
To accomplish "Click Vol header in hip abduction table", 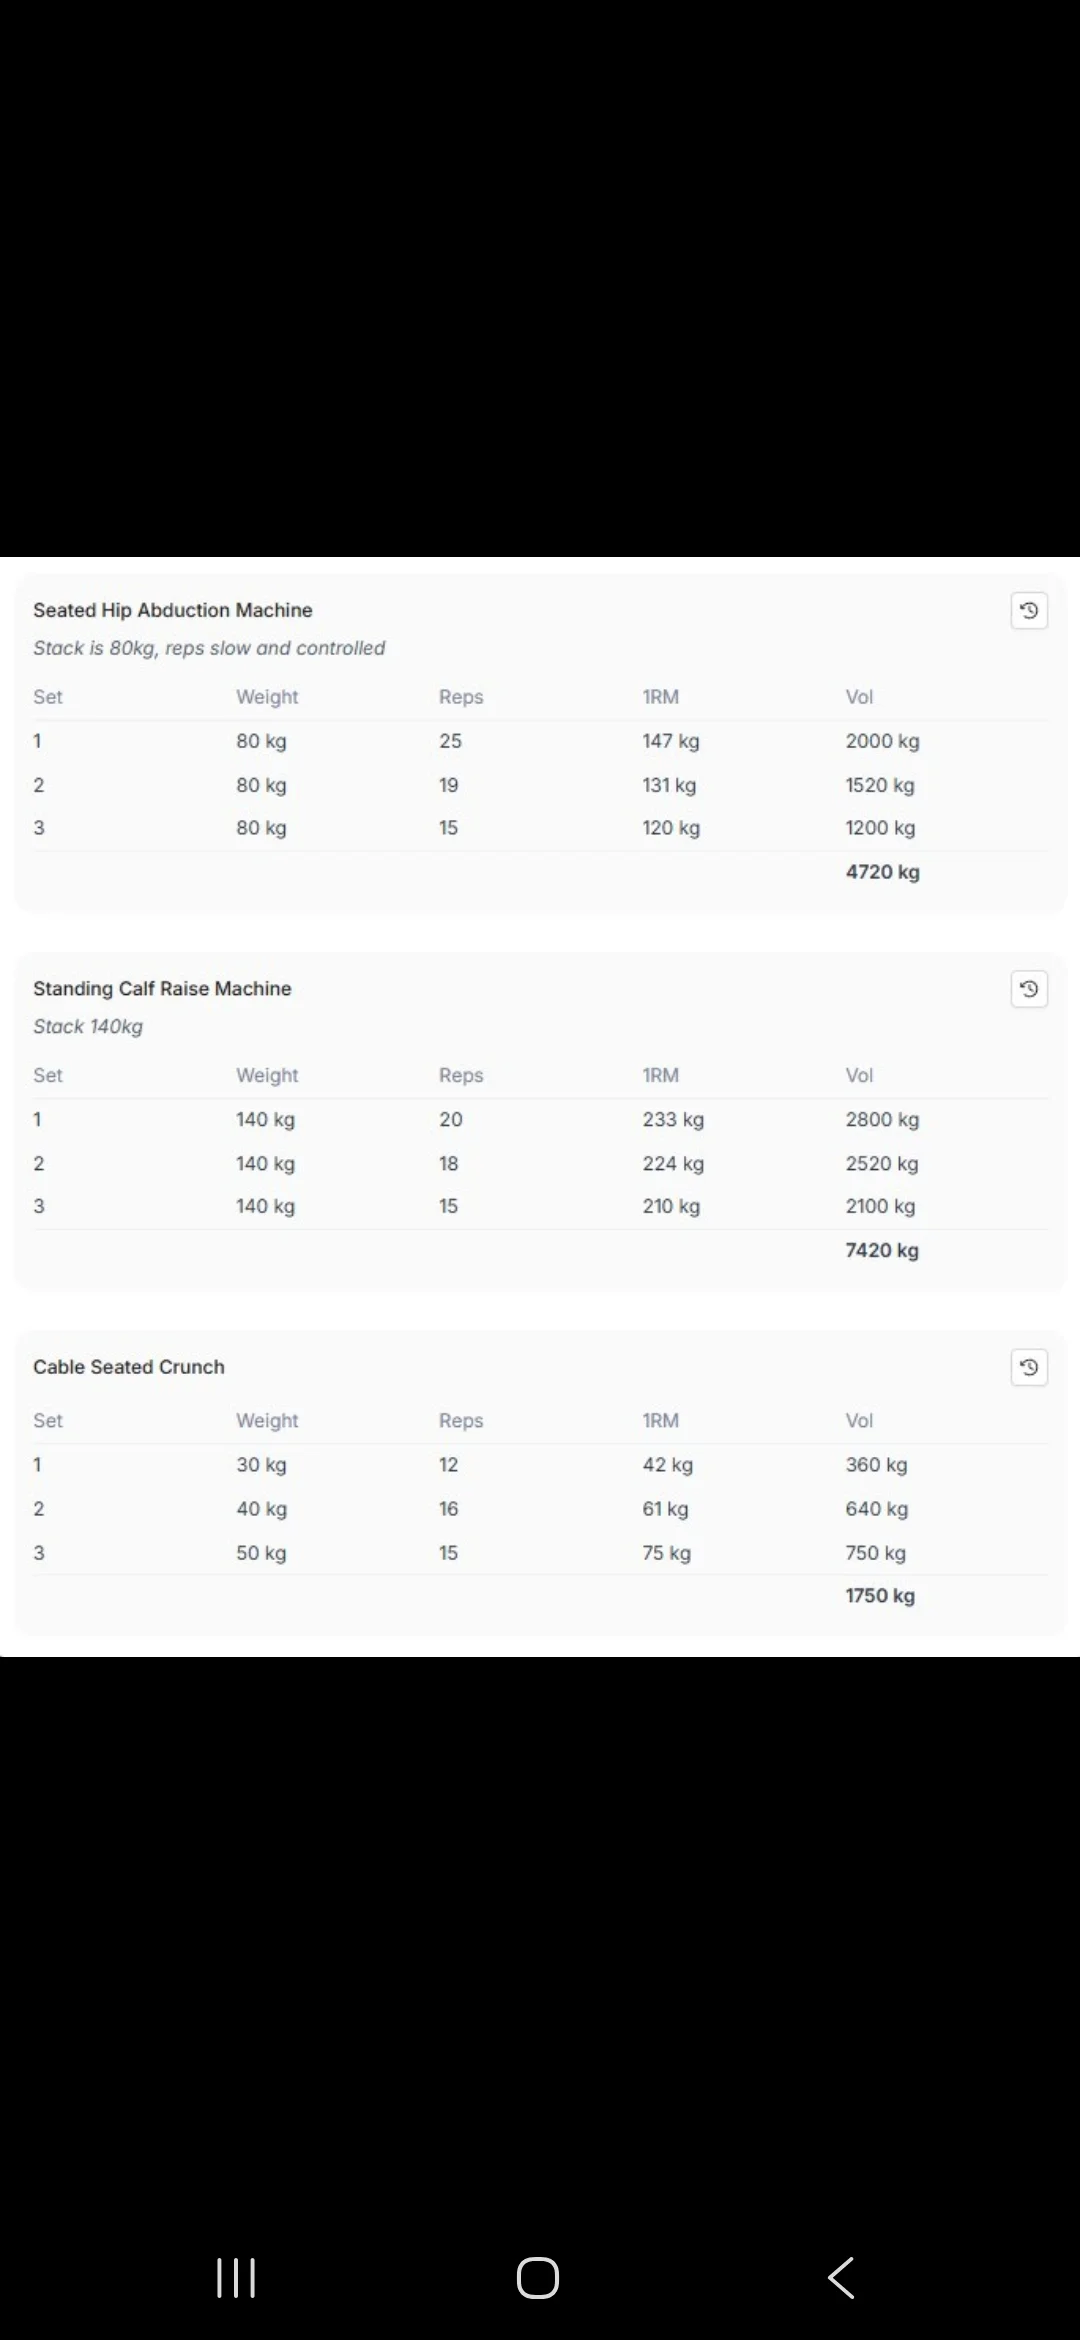I will point(859,697).
